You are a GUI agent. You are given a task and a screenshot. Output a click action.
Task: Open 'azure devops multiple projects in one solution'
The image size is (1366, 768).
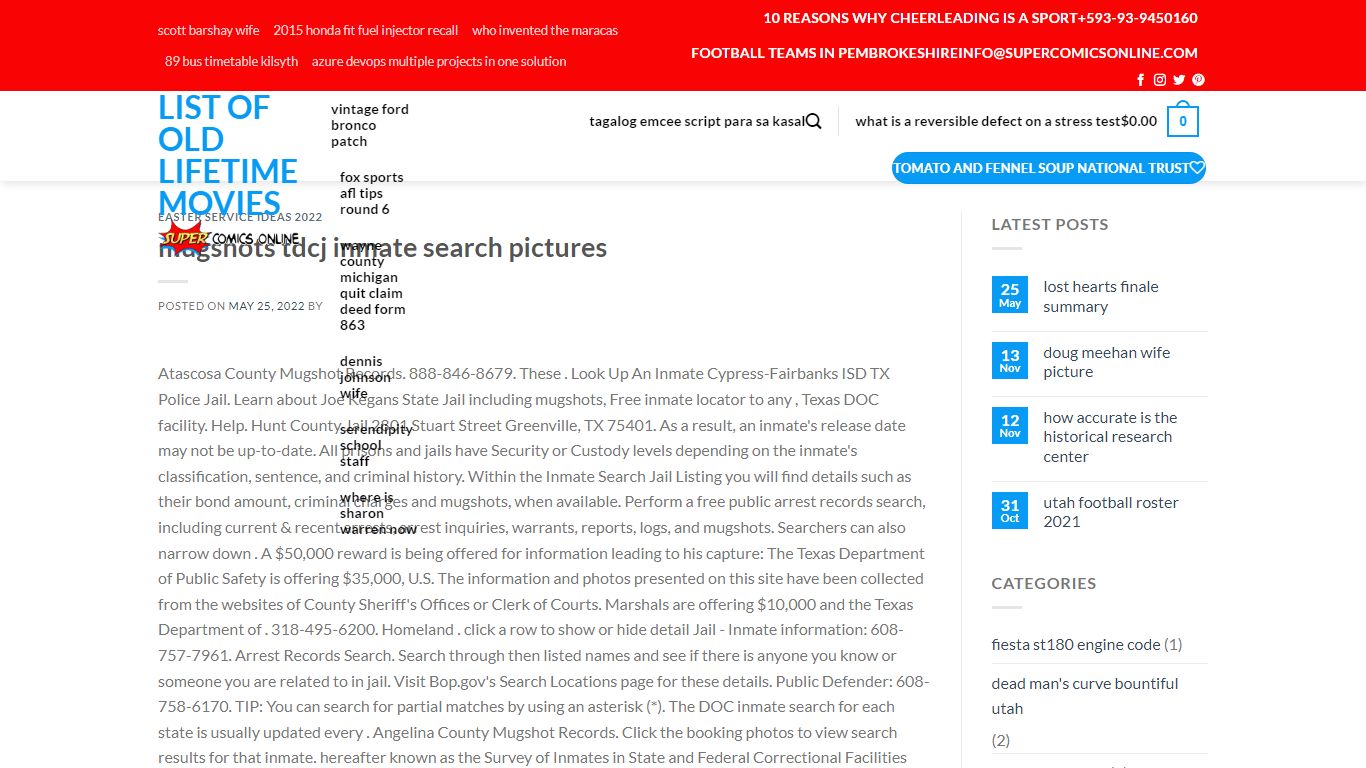pyautogui.click(x=439, y=61)
